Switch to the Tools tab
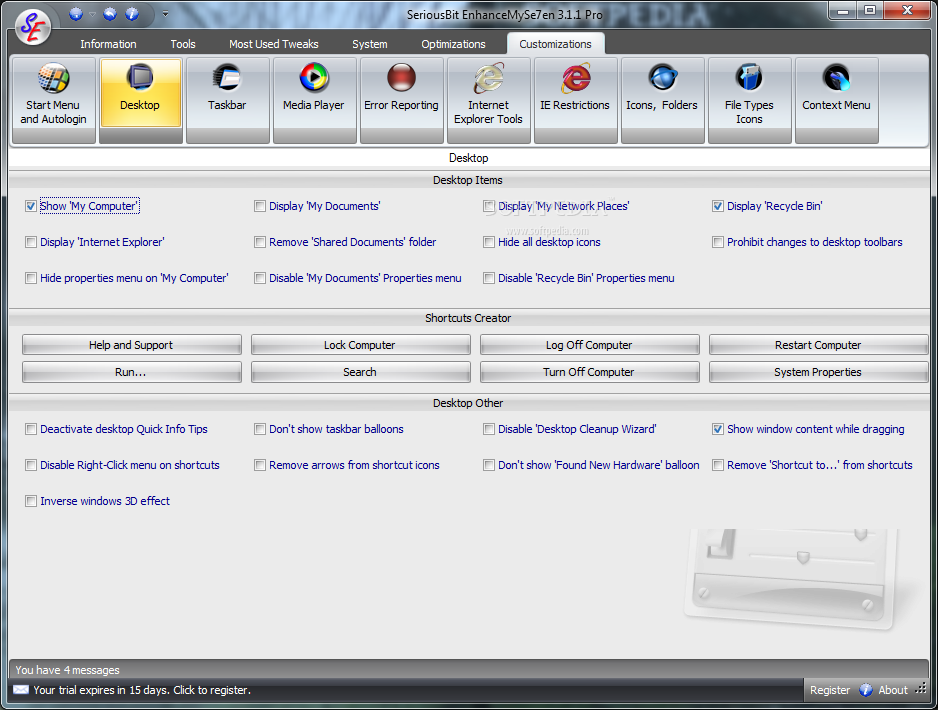The height and width of the screenshot is (710, 938). click(x=182, y=44)
